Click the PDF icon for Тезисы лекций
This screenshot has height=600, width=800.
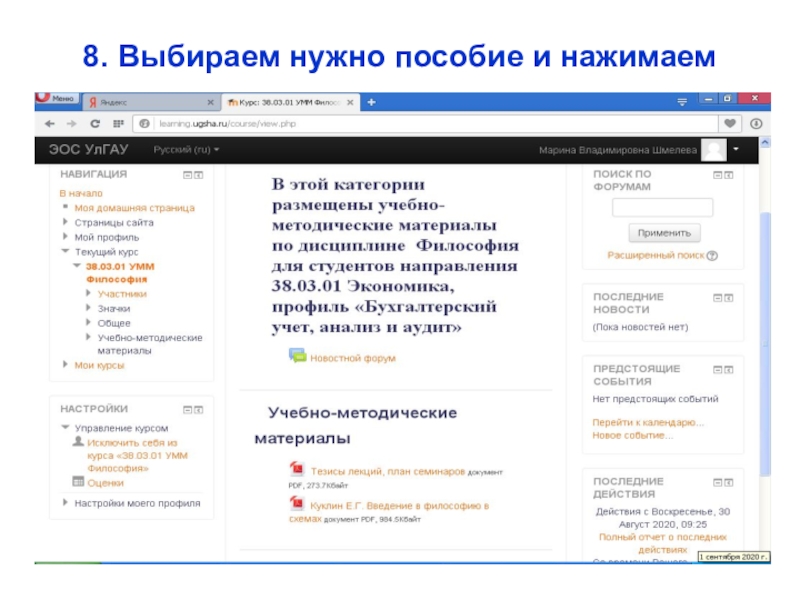(x=296, y=469)
